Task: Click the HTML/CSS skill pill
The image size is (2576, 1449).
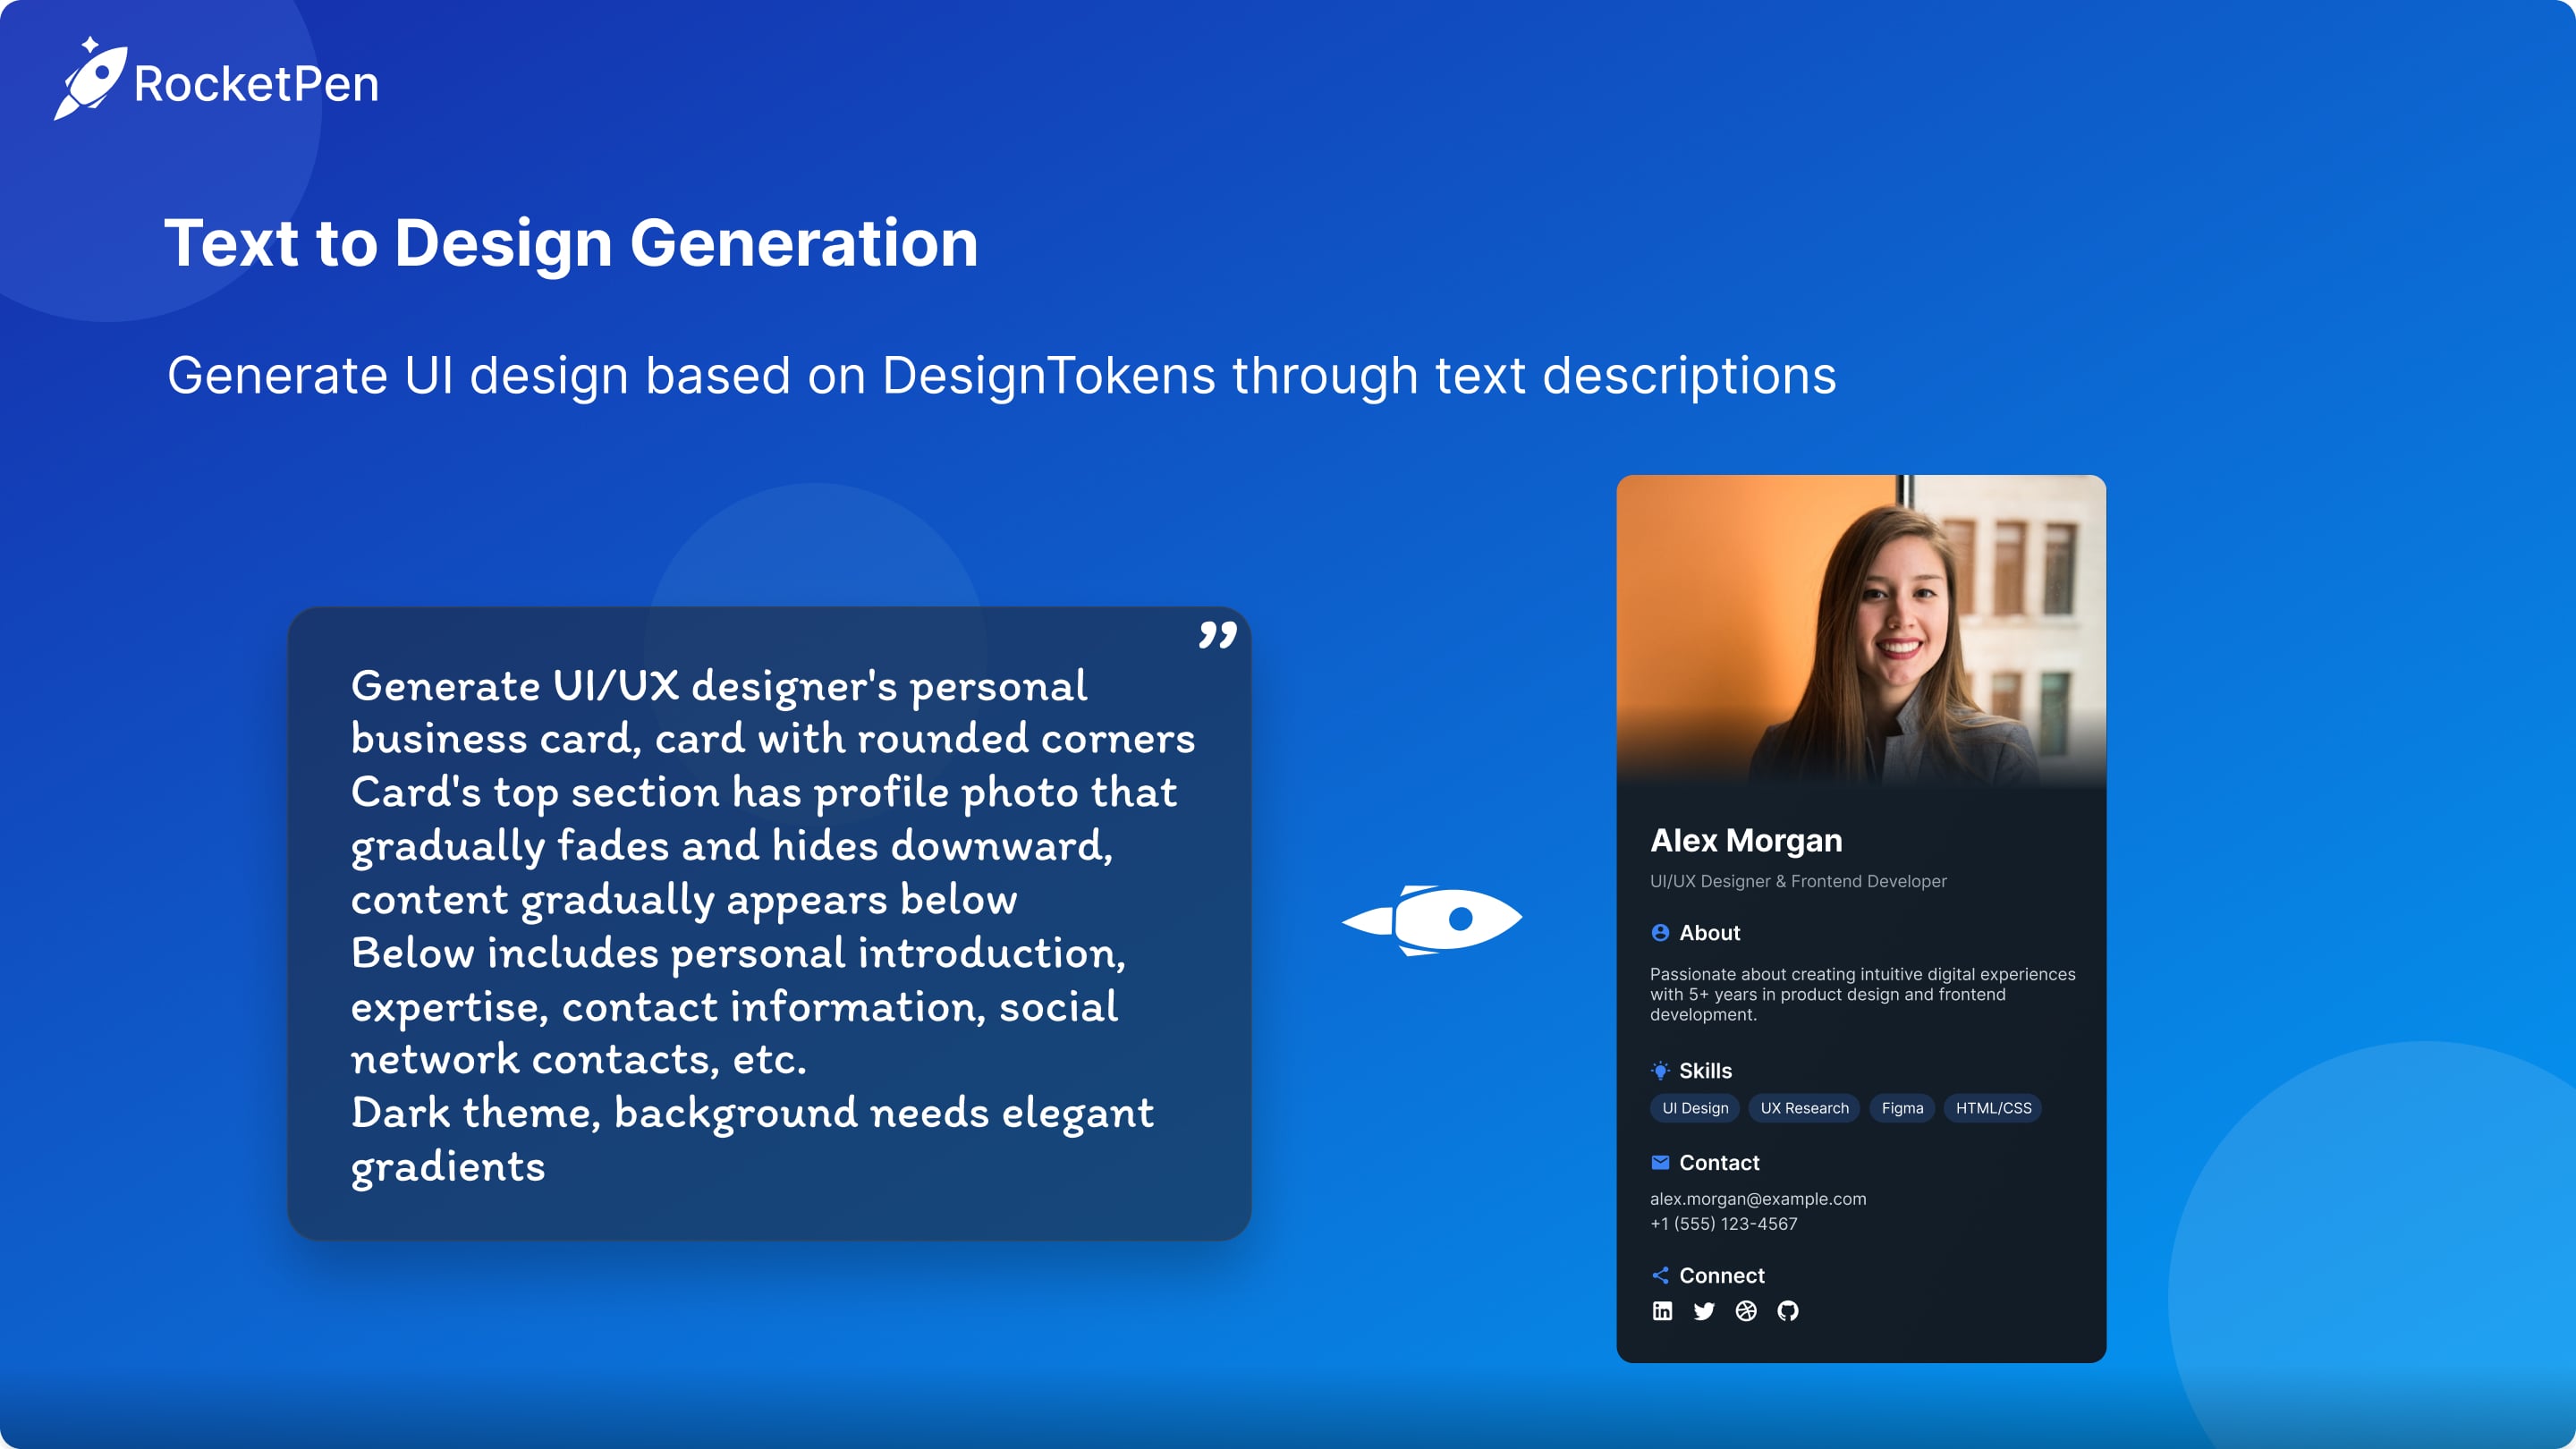Action: [1991, 1108]
